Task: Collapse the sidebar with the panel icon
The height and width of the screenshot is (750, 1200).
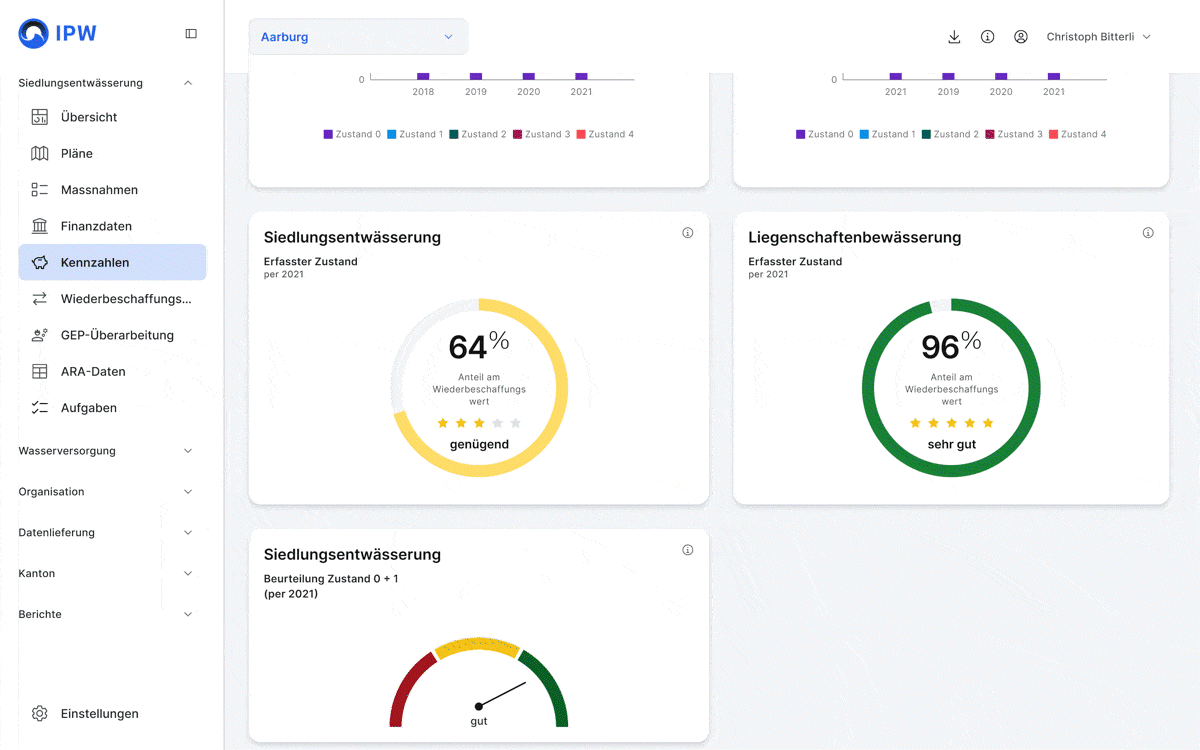Action: (191, 33)
